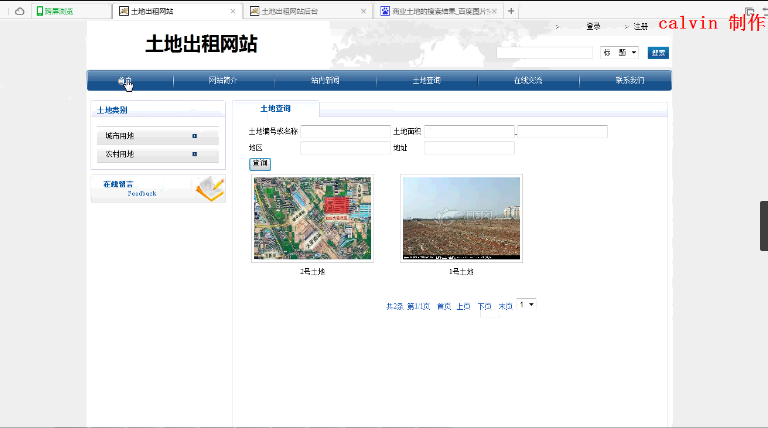Viewport: 768px width, 428px height.
Task: Click the blue 搜索 search button
Action: 658,53
